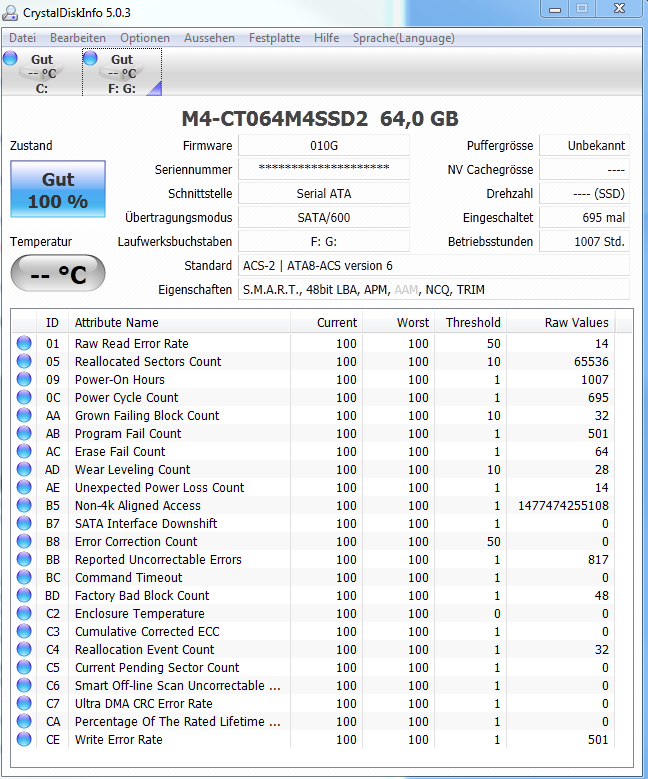This screenshot has width=648, height=779.
Task: Click raw value 817
Action: coord(598,559)
